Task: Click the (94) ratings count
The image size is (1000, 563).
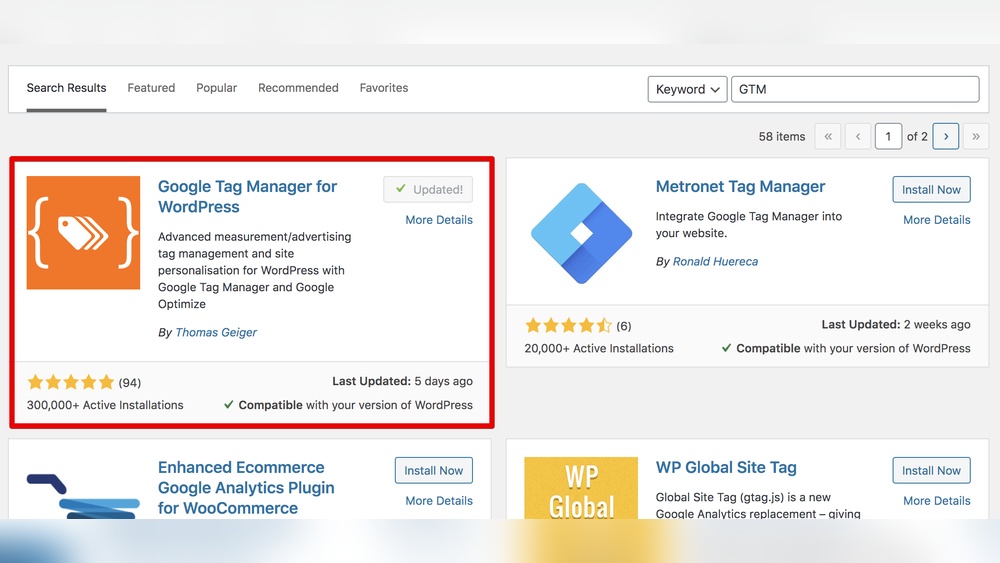Action: tap(129, 383)
